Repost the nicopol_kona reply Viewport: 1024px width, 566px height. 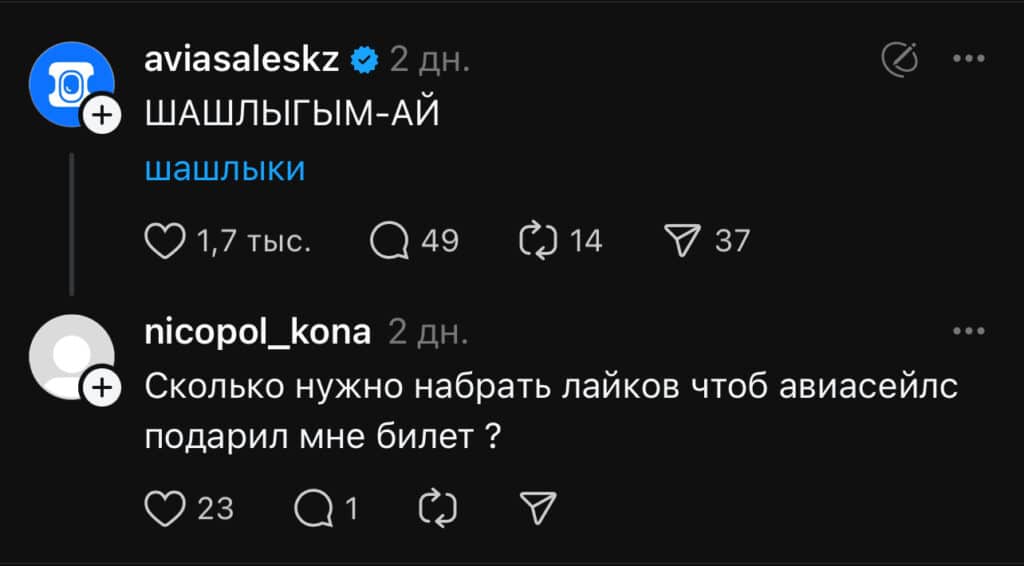(x=439, y=509)
